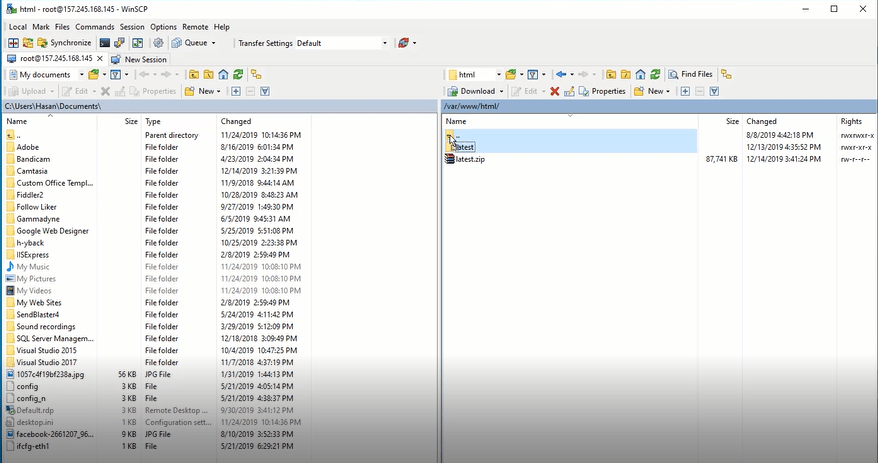Go to remote home directory icon
Screen dimensions: 878x463
coord(640,74)
